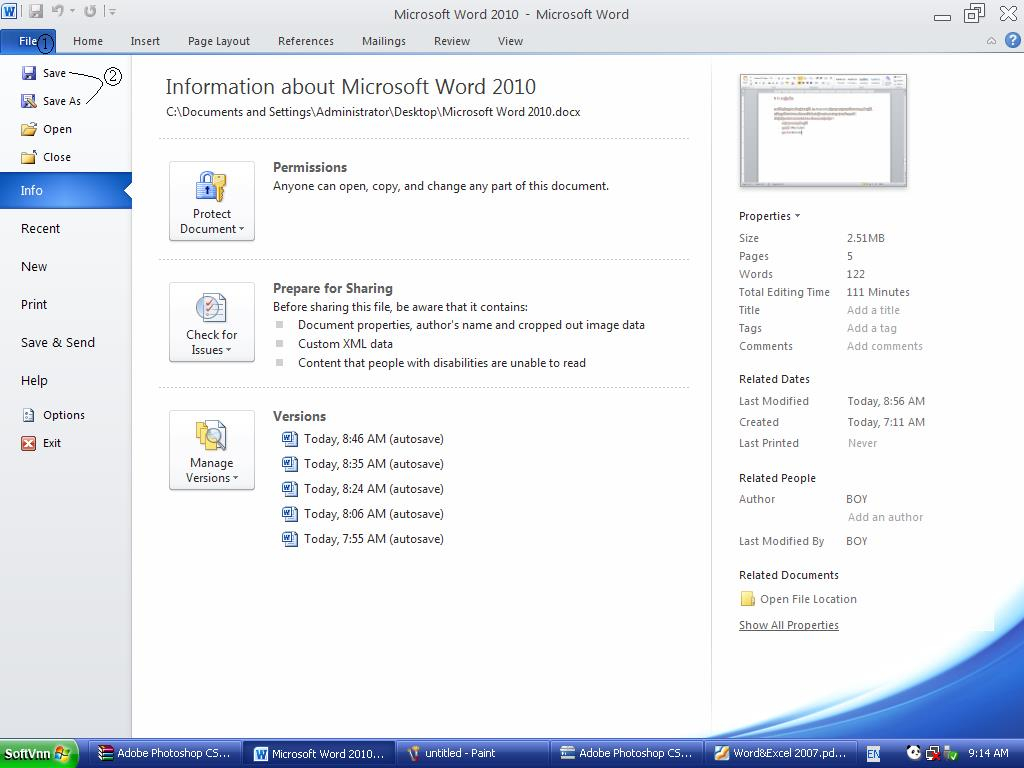Image resolution: width=1024 pixels, height=768 pixels.
Task: Click the Add an author field
Action: pyautogui.click(x=885, y=517)
